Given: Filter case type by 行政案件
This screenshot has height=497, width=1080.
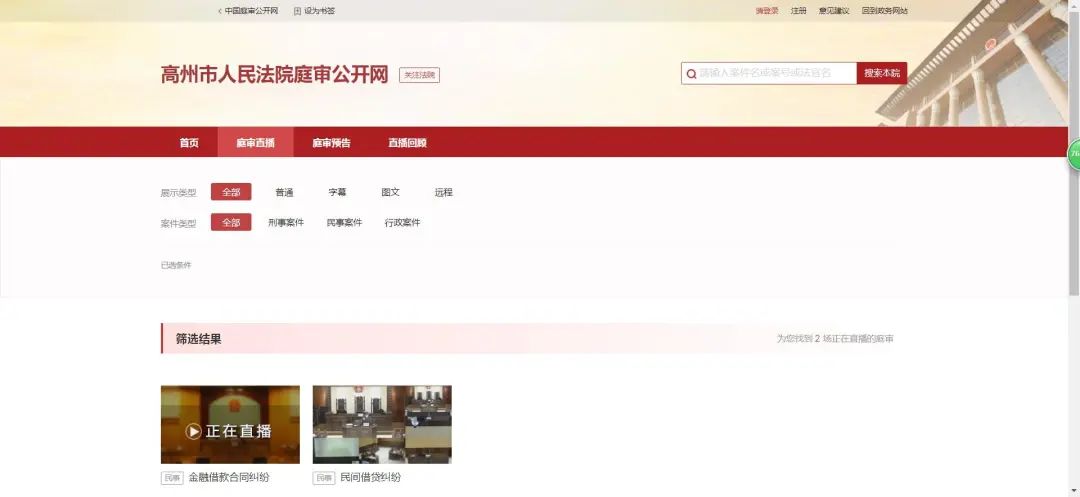Looking at the screenshot, I should pyautogui.click(x=402, y=222).
